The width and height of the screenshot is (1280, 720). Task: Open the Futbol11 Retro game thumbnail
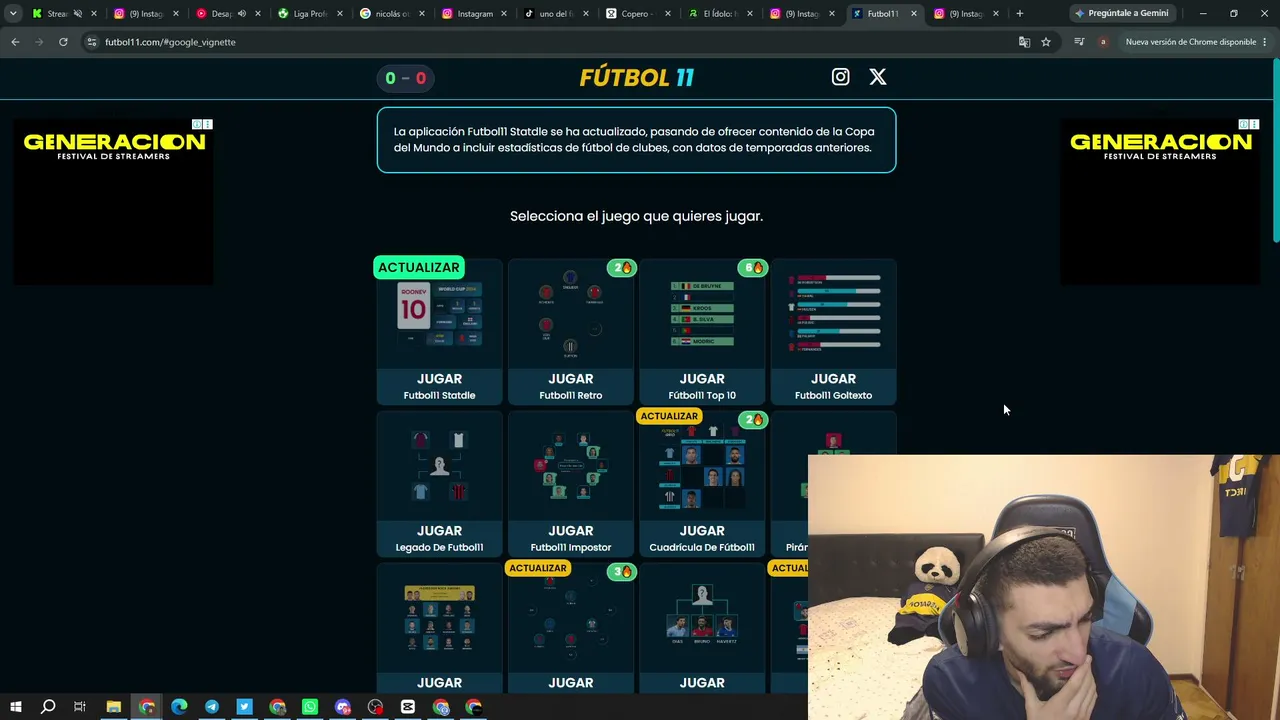click(570, 314)
